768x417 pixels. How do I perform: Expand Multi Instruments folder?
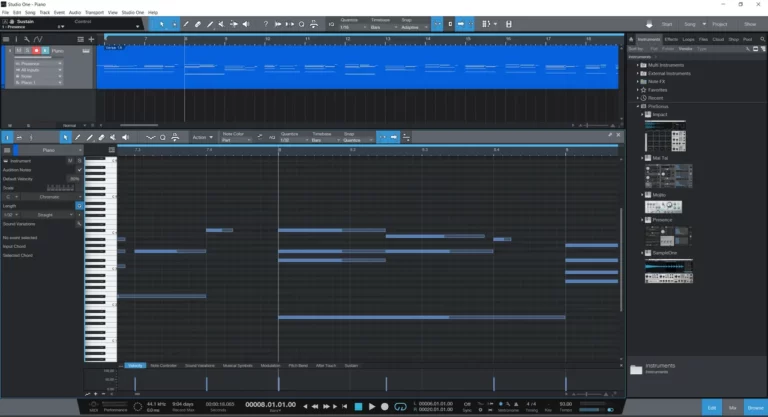coord(638,65)
